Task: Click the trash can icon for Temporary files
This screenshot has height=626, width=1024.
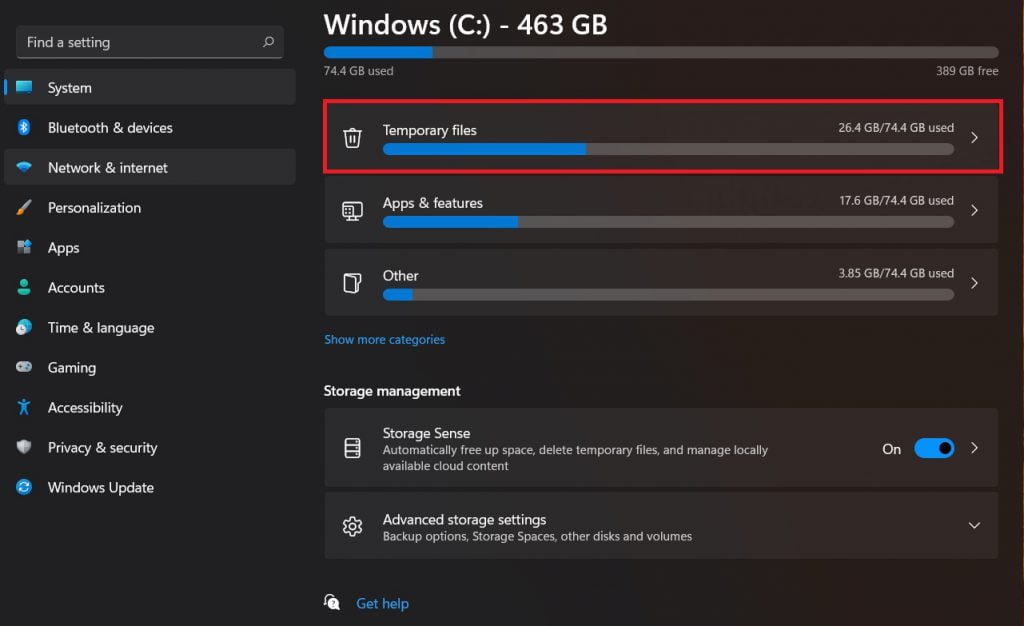Action: (x=353, y=137)
